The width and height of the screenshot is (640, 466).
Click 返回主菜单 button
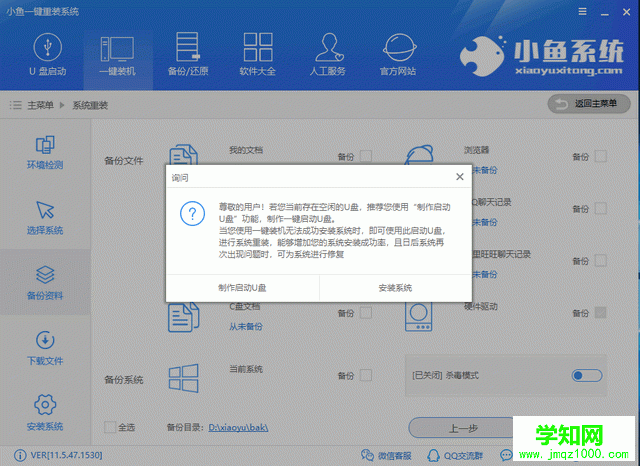(x=589, y=104)
